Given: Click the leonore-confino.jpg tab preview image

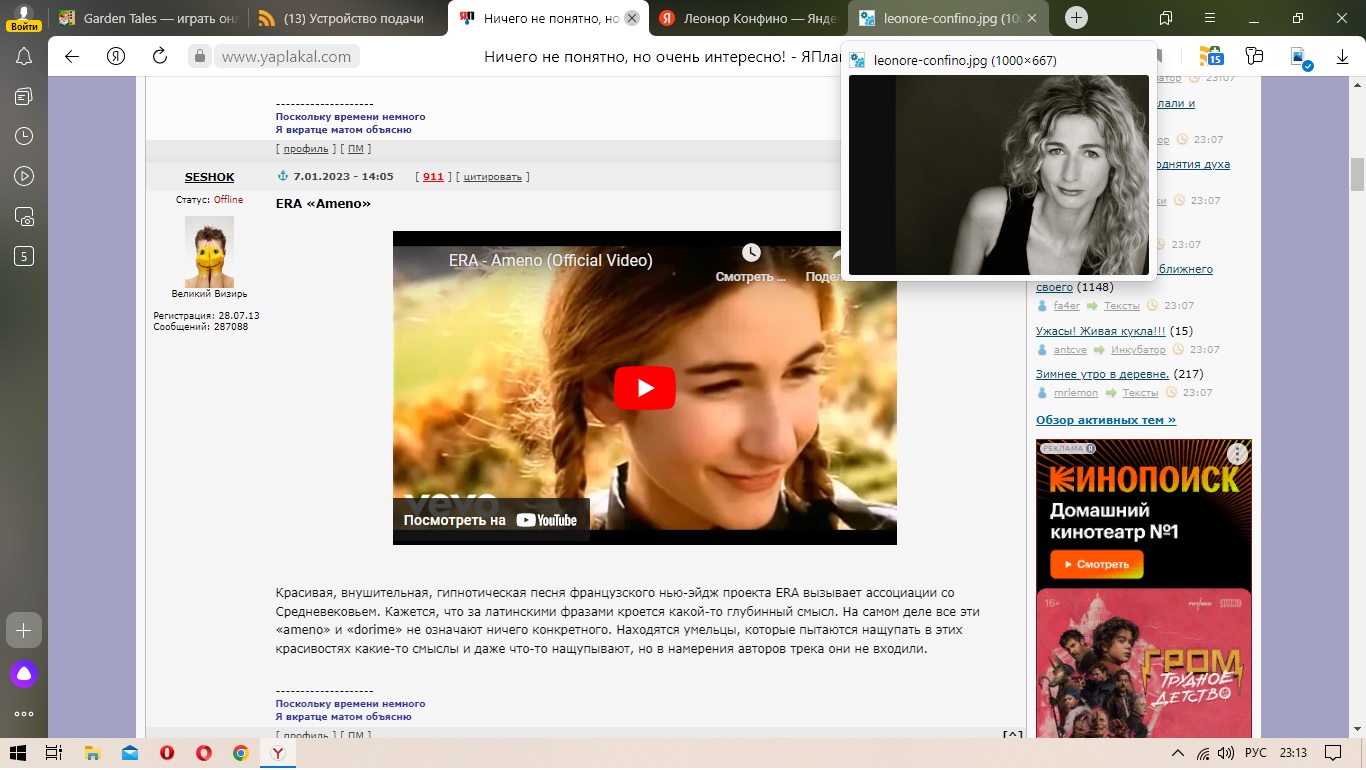Looking at the screenshot, I should 999,175.
